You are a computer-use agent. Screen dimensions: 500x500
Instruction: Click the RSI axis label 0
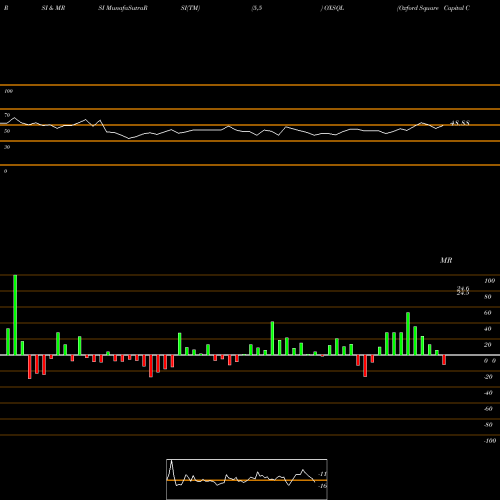(x=5, y=171)
